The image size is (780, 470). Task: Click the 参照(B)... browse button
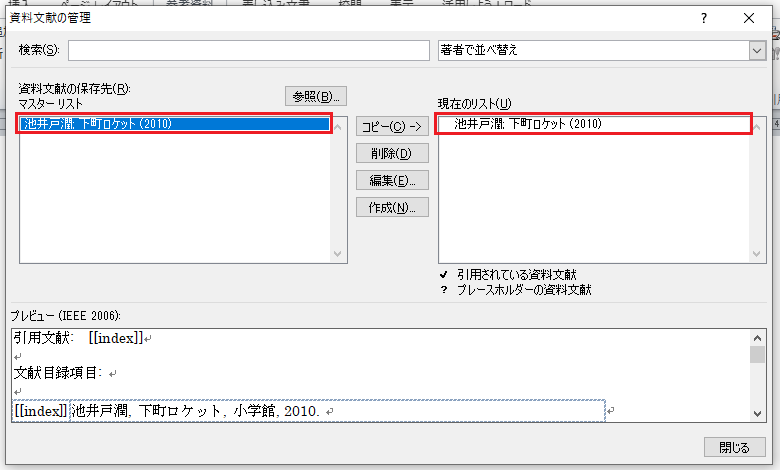point(316,96)
